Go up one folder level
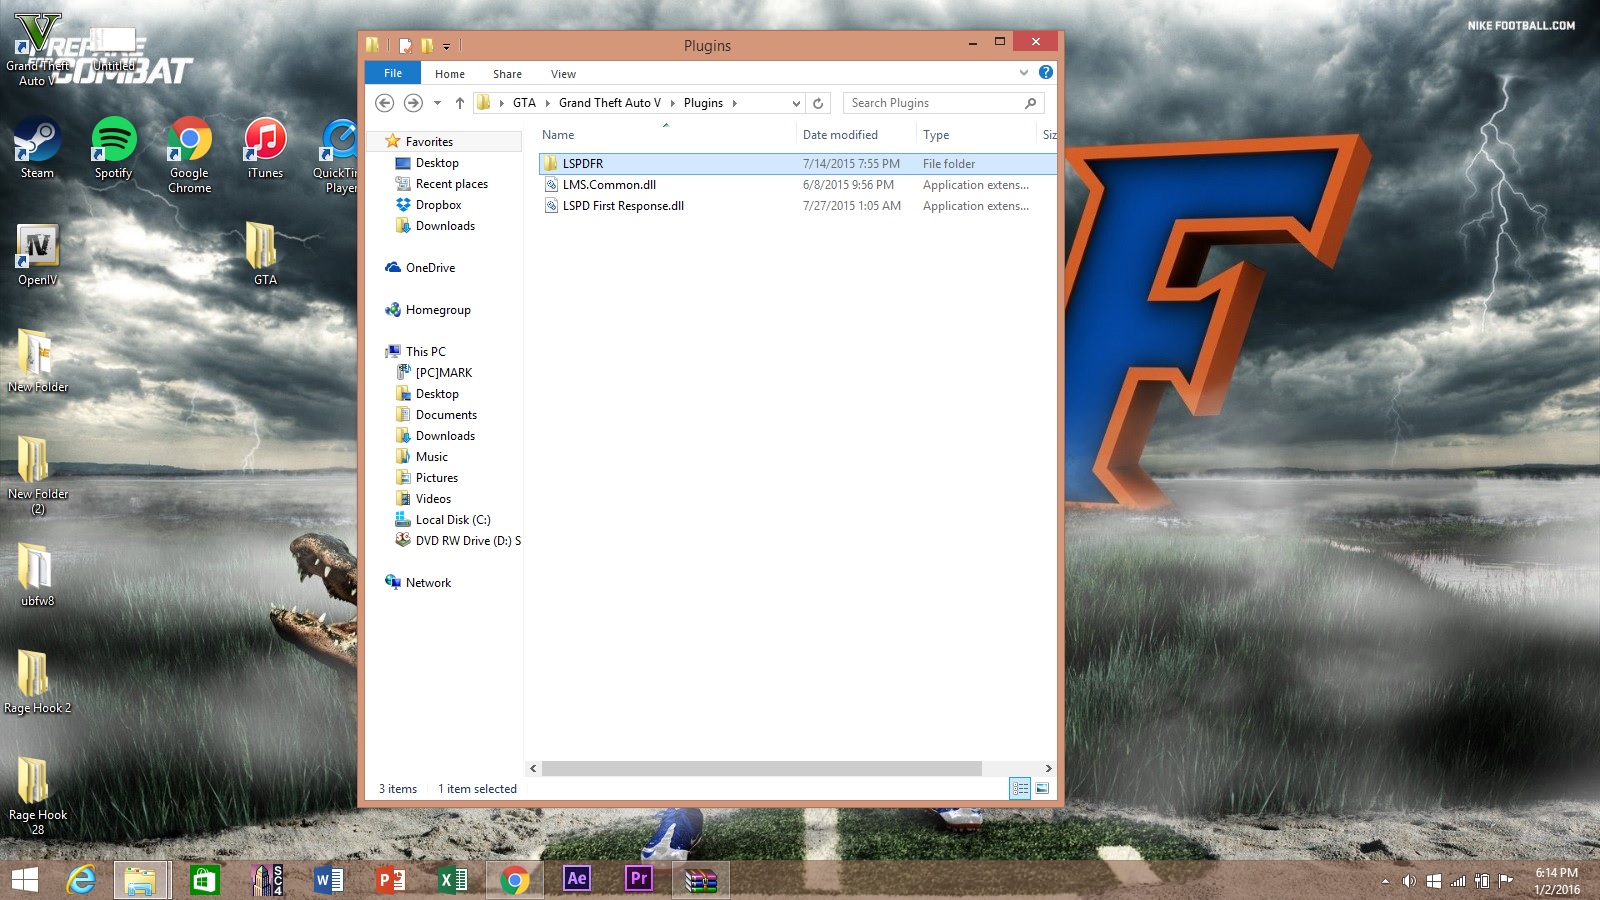Viewport: 1600px width, 900px height. tap(460, 103)
